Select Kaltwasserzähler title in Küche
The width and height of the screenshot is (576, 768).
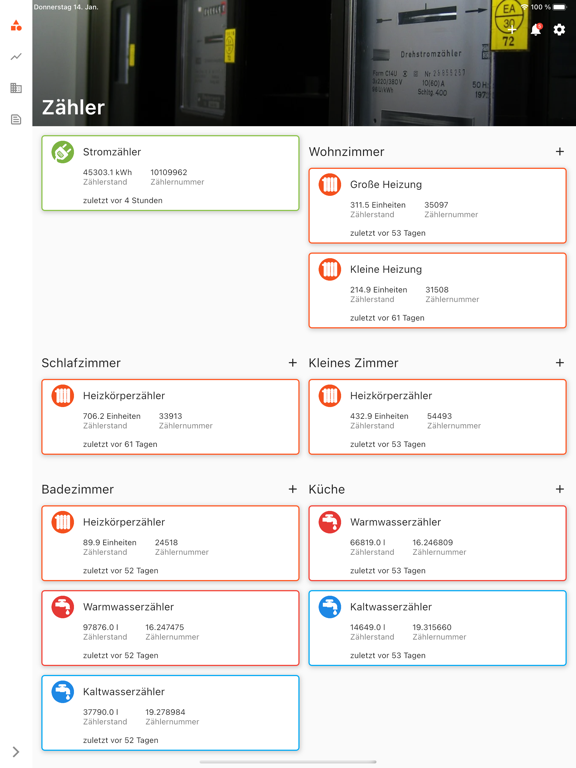[x=391, y=607]
